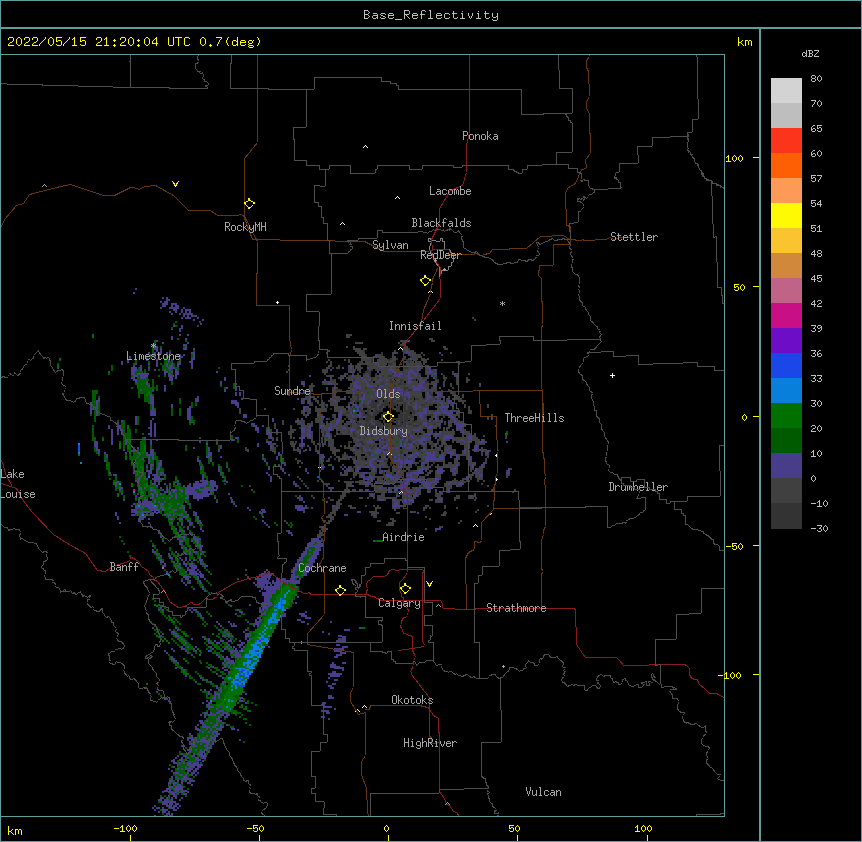Click the dBZ legend heading

[x=810, y=53]
